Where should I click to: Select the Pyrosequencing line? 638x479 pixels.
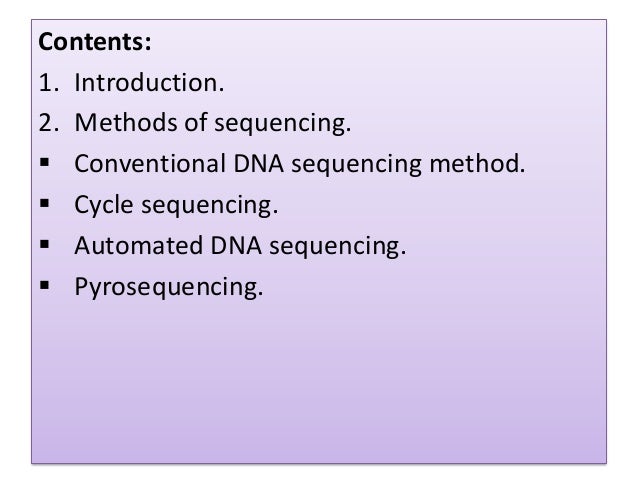click(169, 287)
